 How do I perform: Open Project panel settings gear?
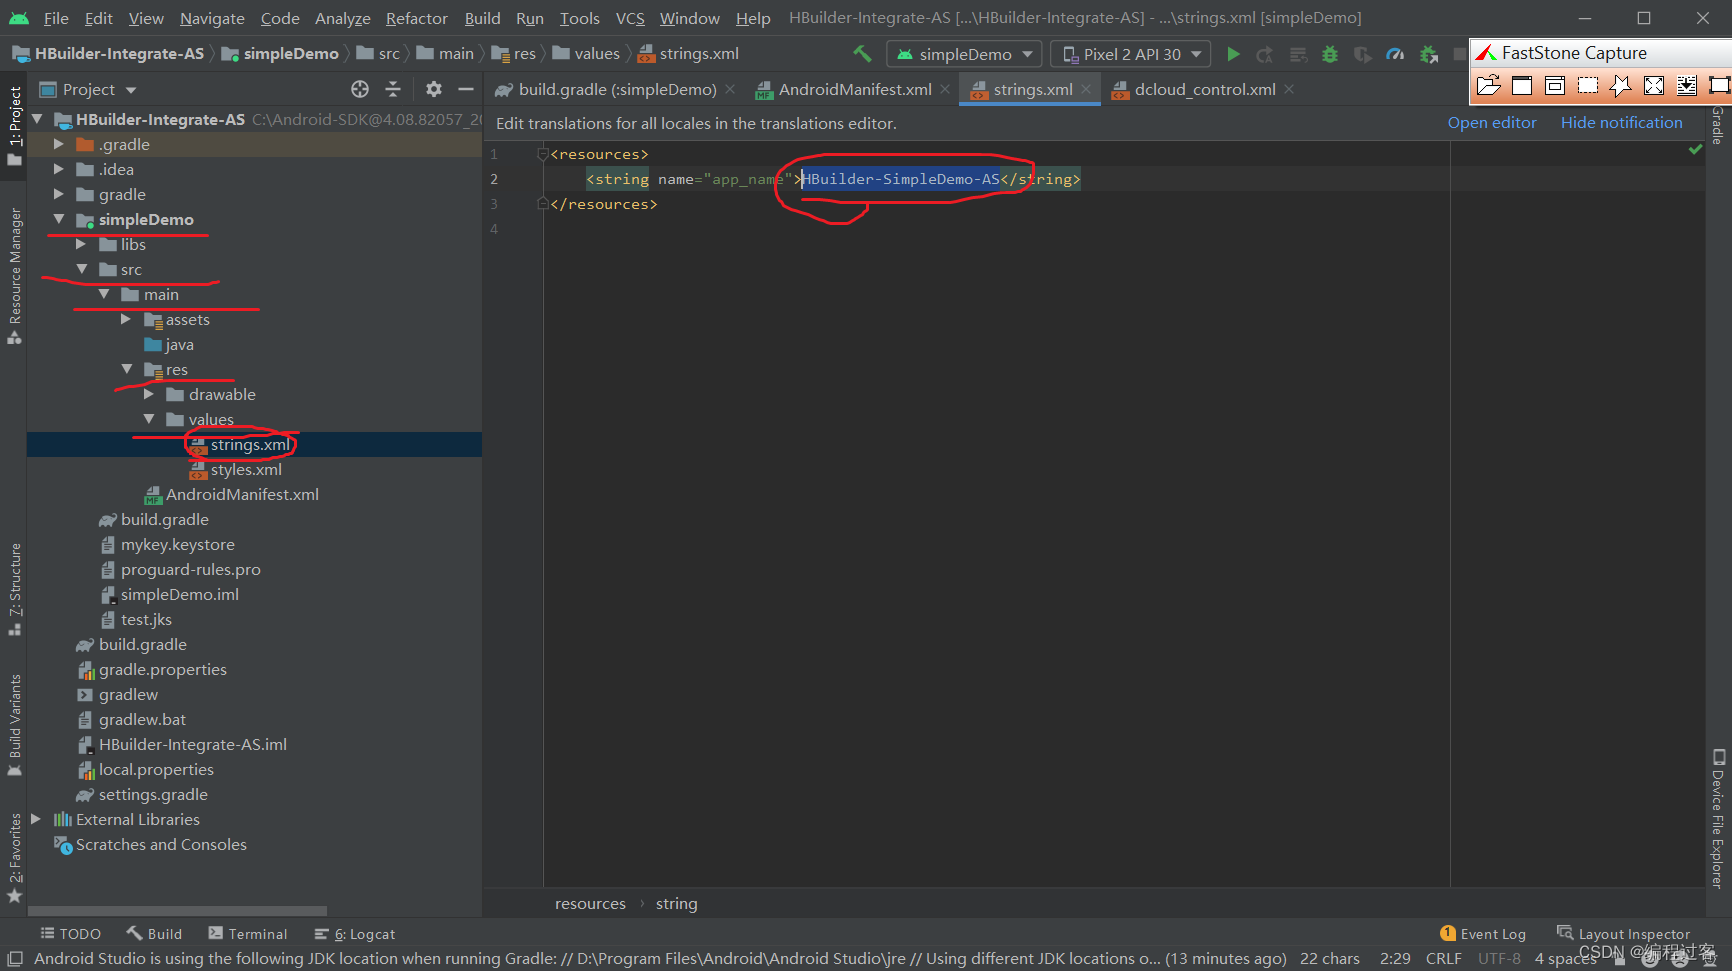coord(433,89)
